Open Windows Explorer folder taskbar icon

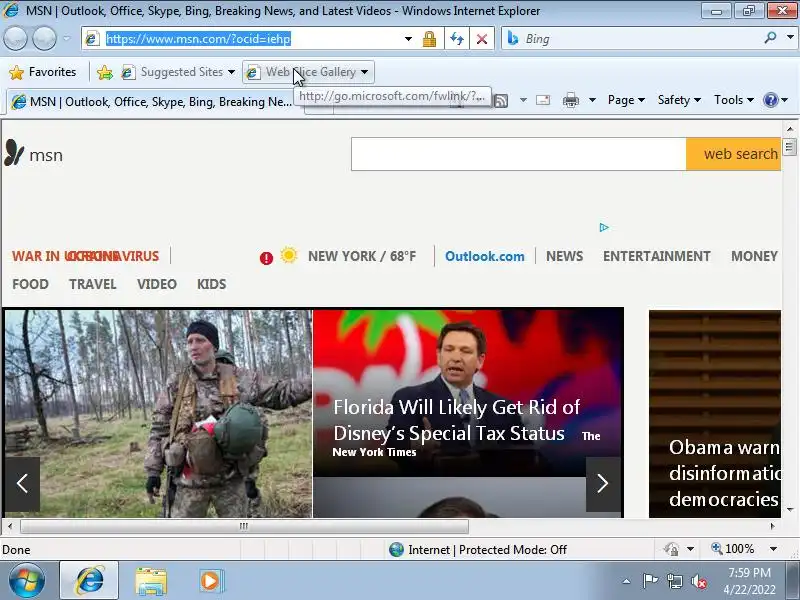coord(151,581)
